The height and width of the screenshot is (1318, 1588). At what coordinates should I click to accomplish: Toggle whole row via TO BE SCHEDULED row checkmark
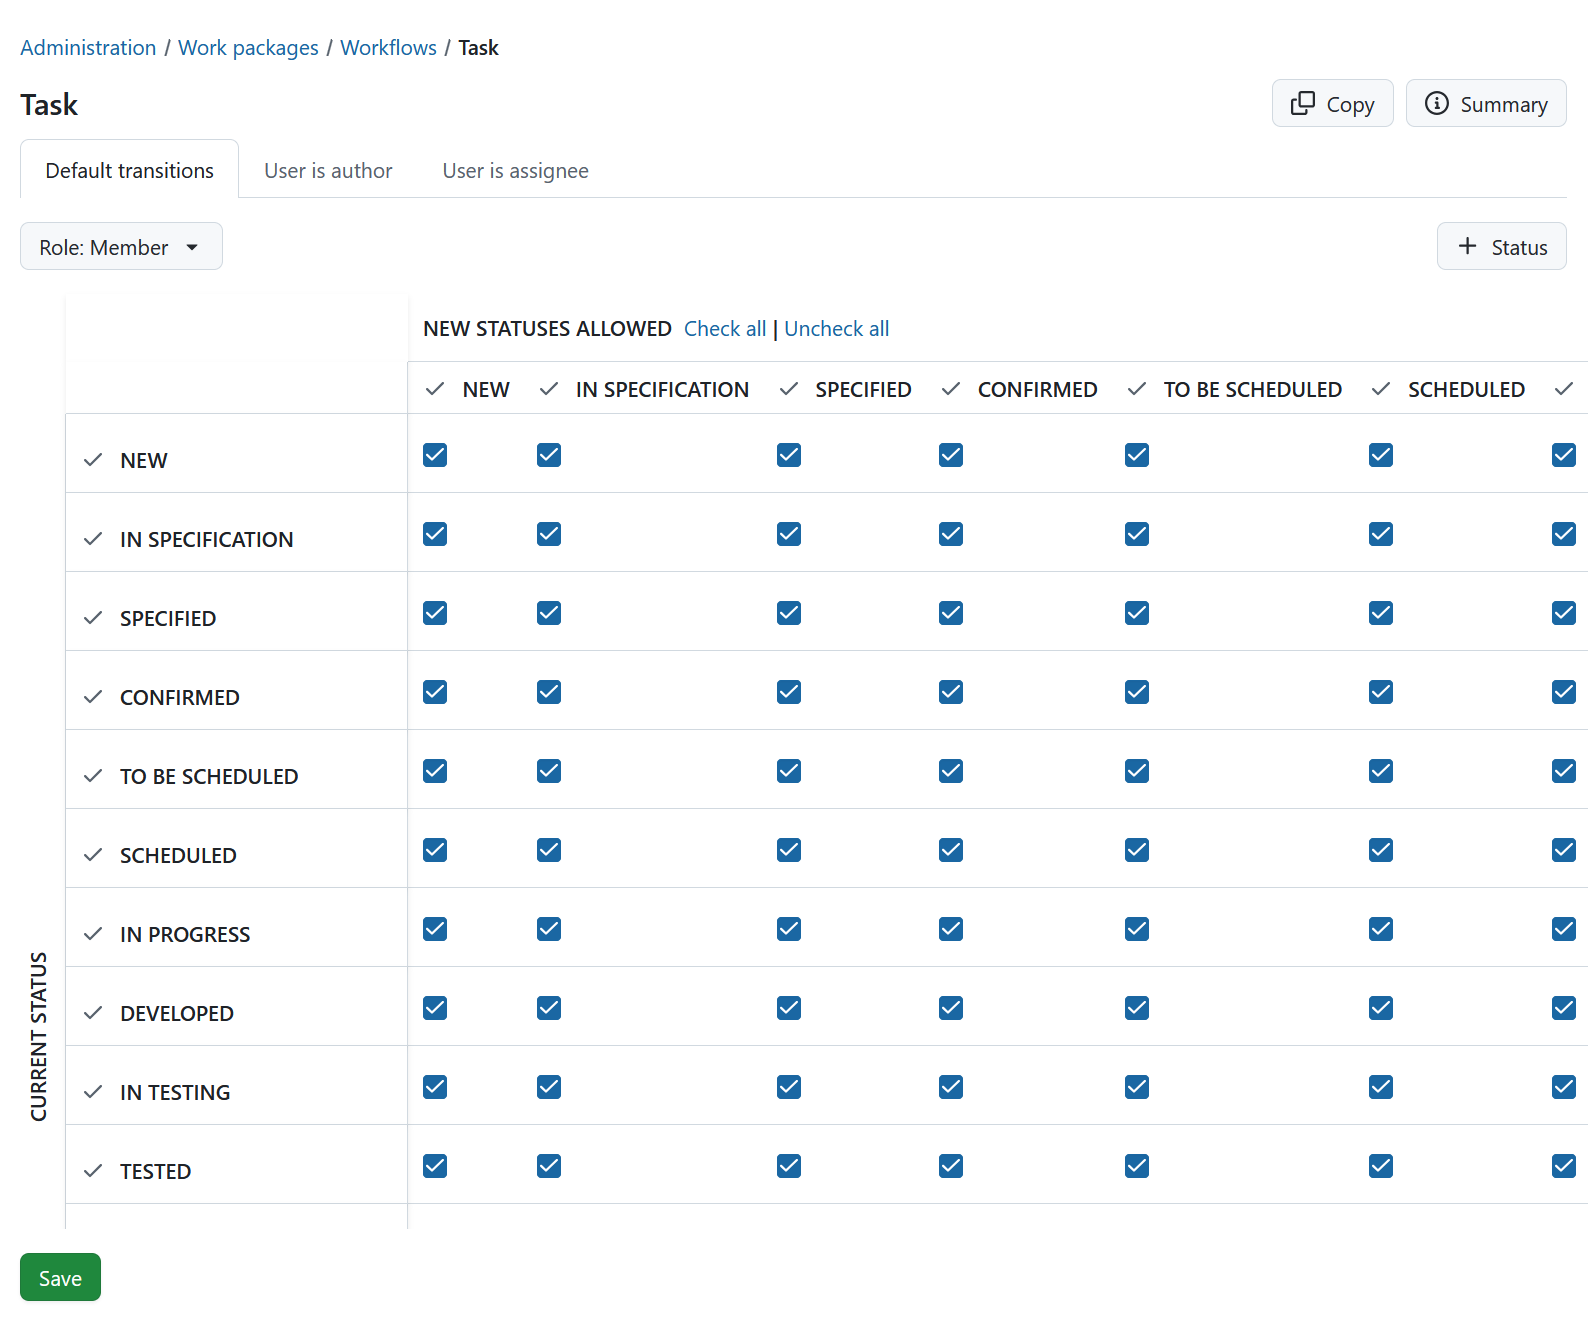tap(93, 776)
